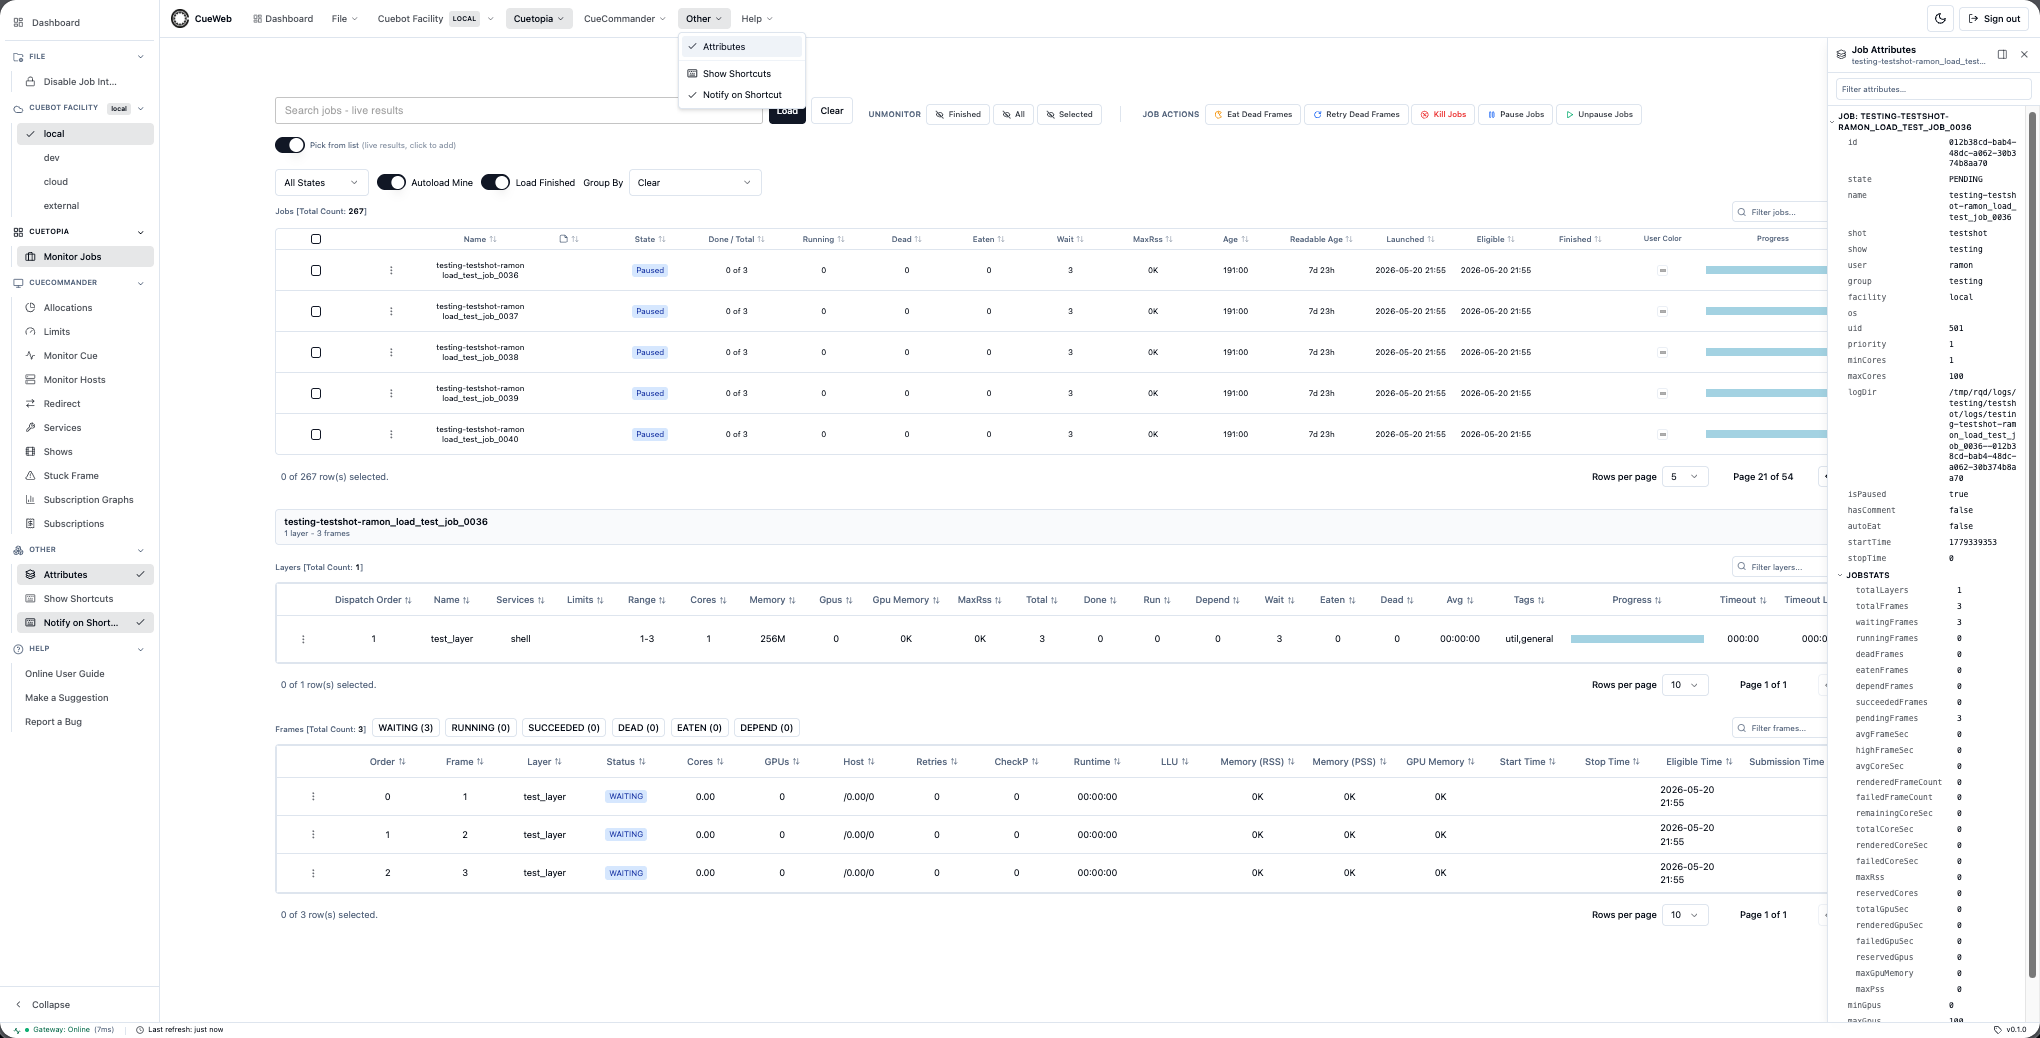
Task: Collapse the CueCommander sidebar section
Action: (x=140, y=283)
